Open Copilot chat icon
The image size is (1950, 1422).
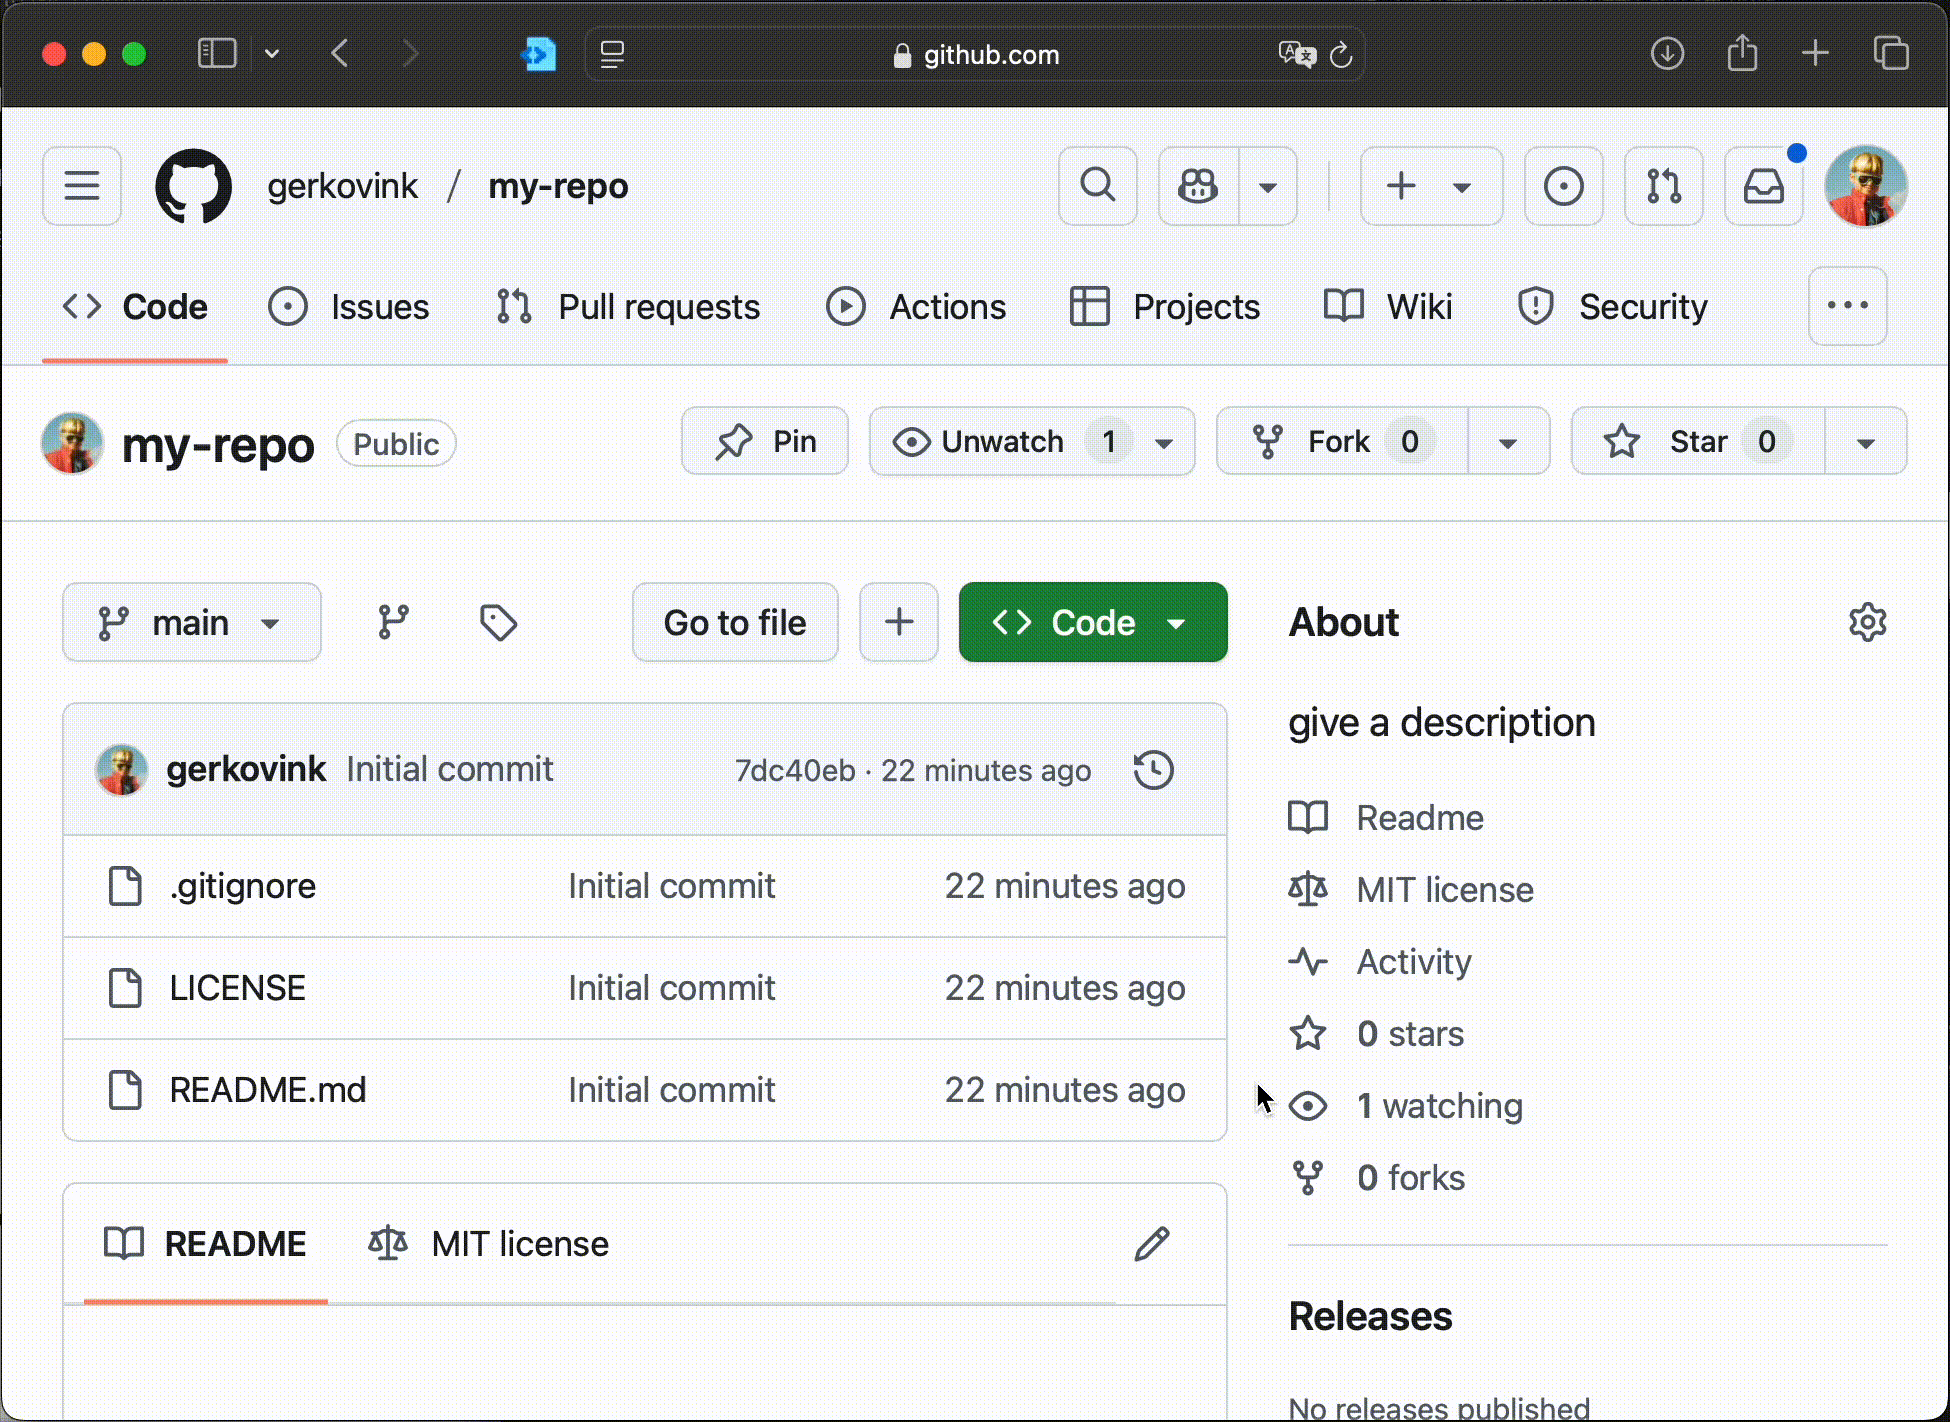point(1198,186)
